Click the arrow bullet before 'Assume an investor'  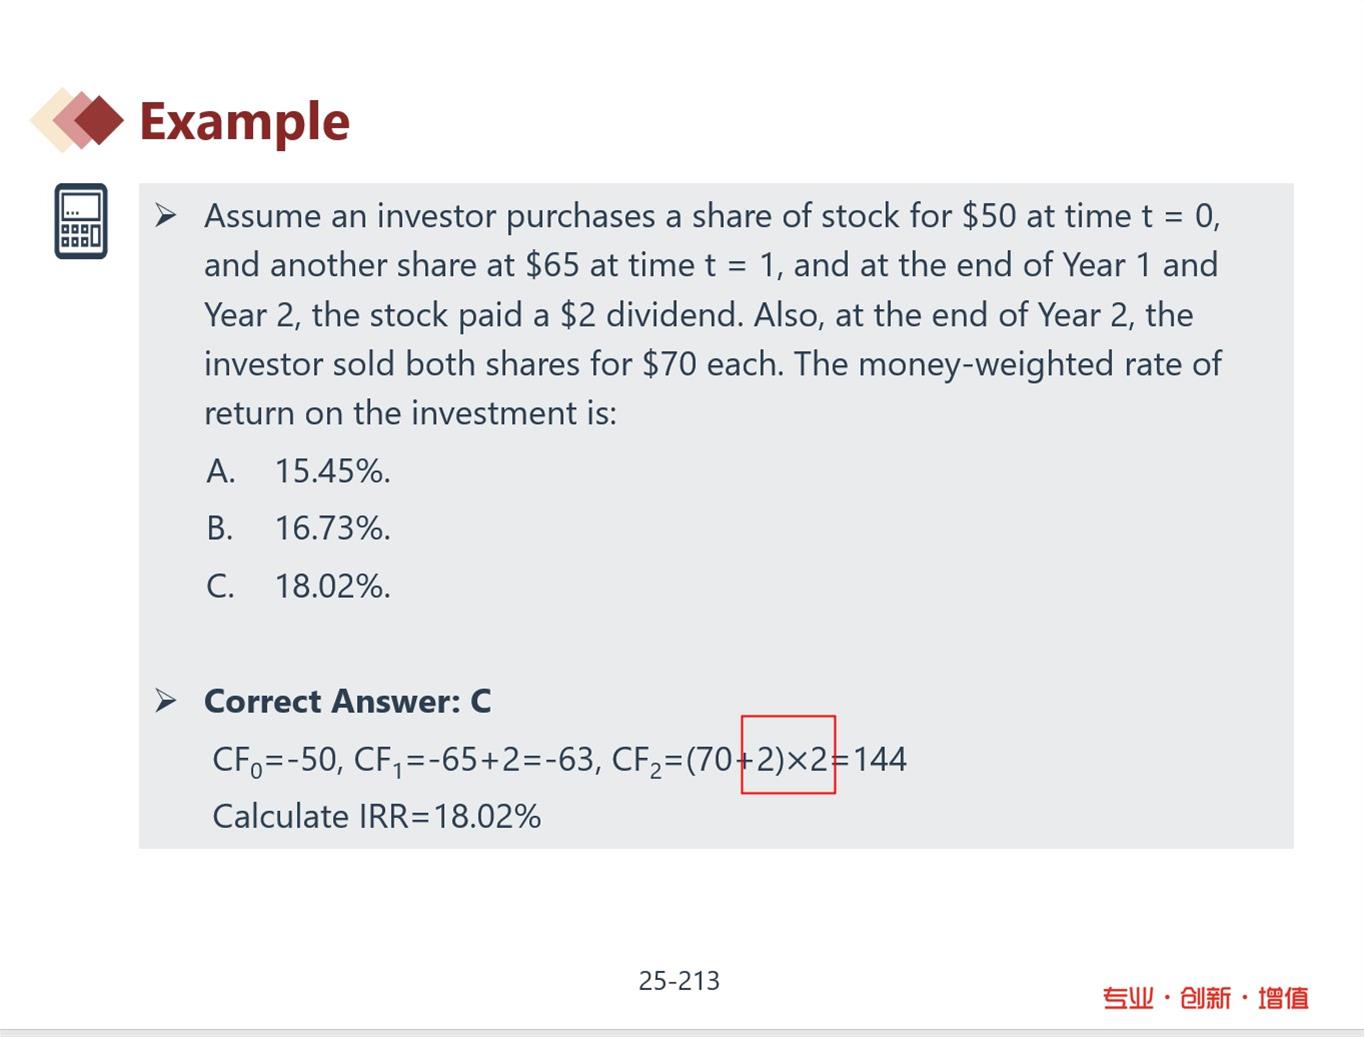click(x=166, y=215)
